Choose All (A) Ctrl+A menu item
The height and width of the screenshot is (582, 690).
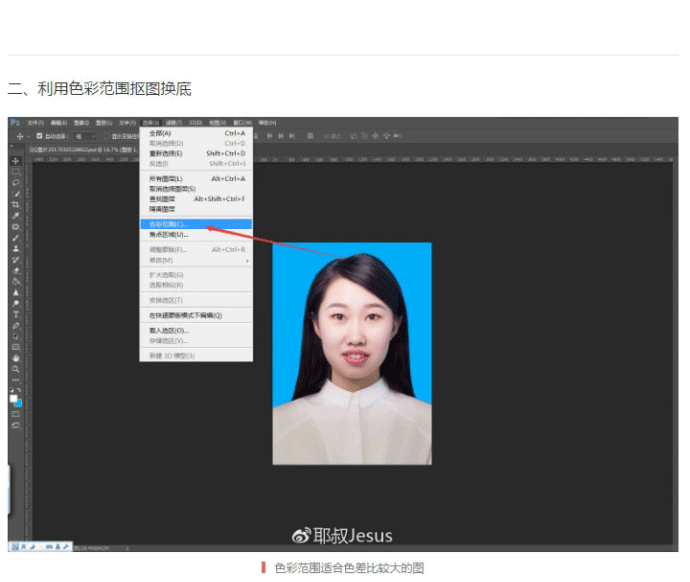click(196, 133)
